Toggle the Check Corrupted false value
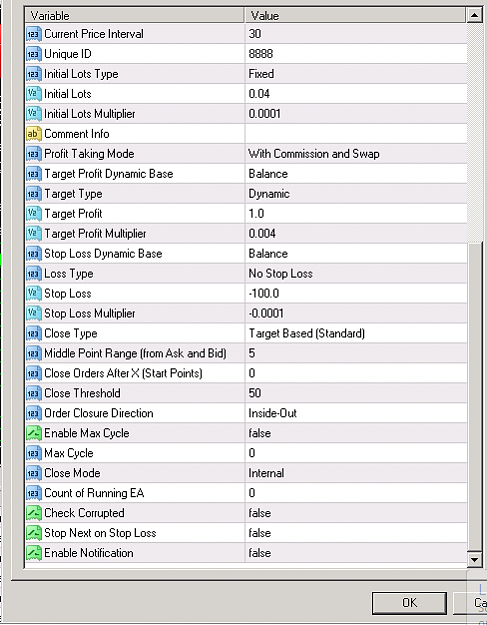 [356, 513]
